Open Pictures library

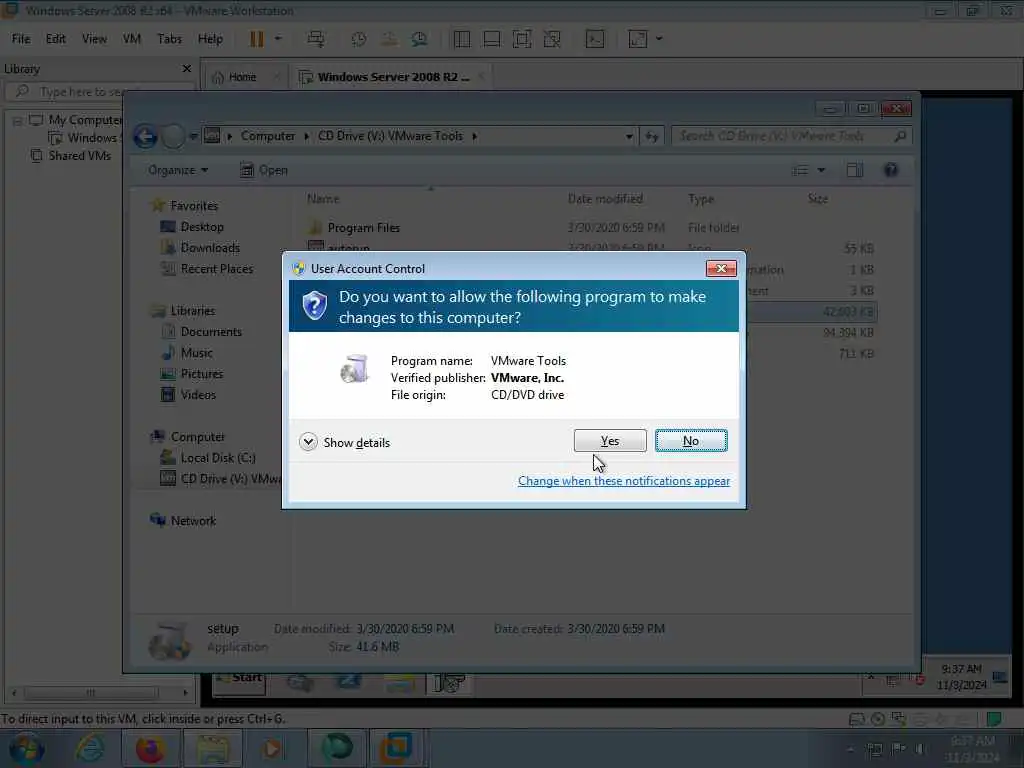click(201, 374)
